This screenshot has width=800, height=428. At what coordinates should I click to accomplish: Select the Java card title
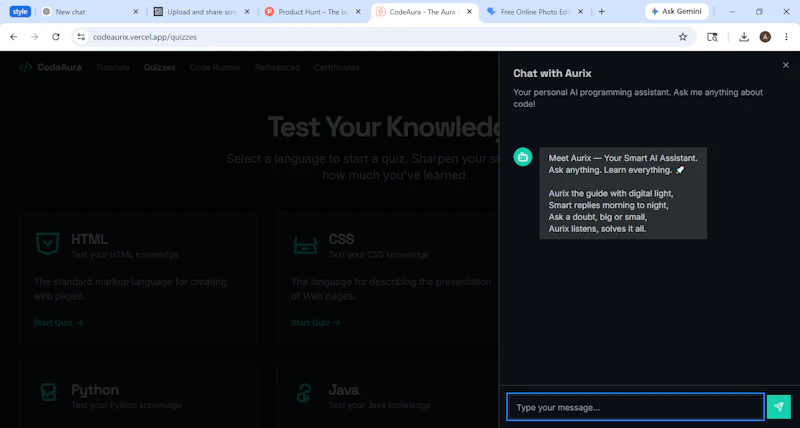tap(343, 390)
